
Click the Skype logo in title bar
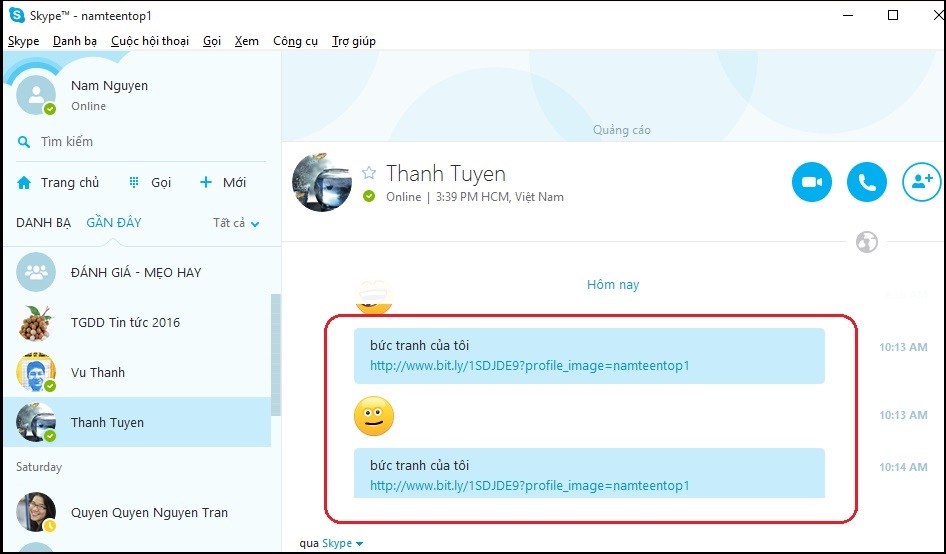16,15
